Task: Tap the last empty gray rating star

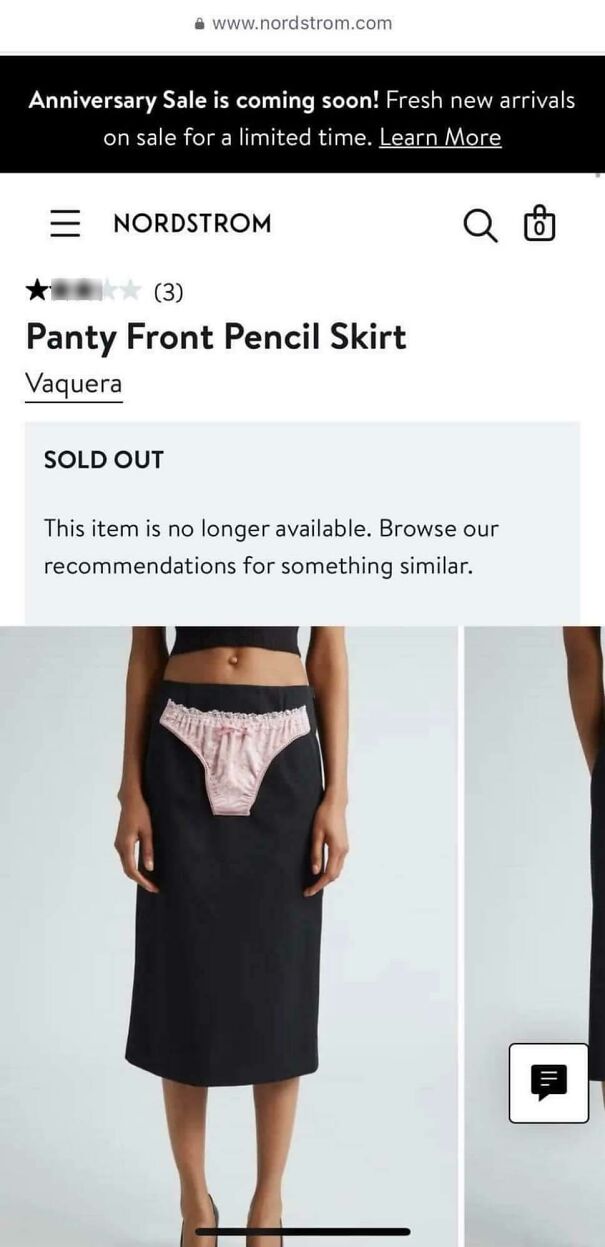Action: 130,291
